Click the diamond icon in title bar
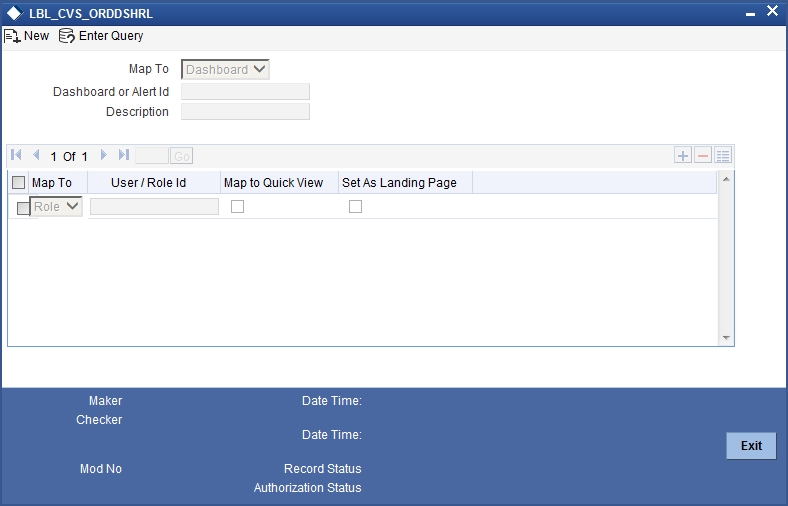This screenshot has width=788, height=506. click(x=15, y=14)
